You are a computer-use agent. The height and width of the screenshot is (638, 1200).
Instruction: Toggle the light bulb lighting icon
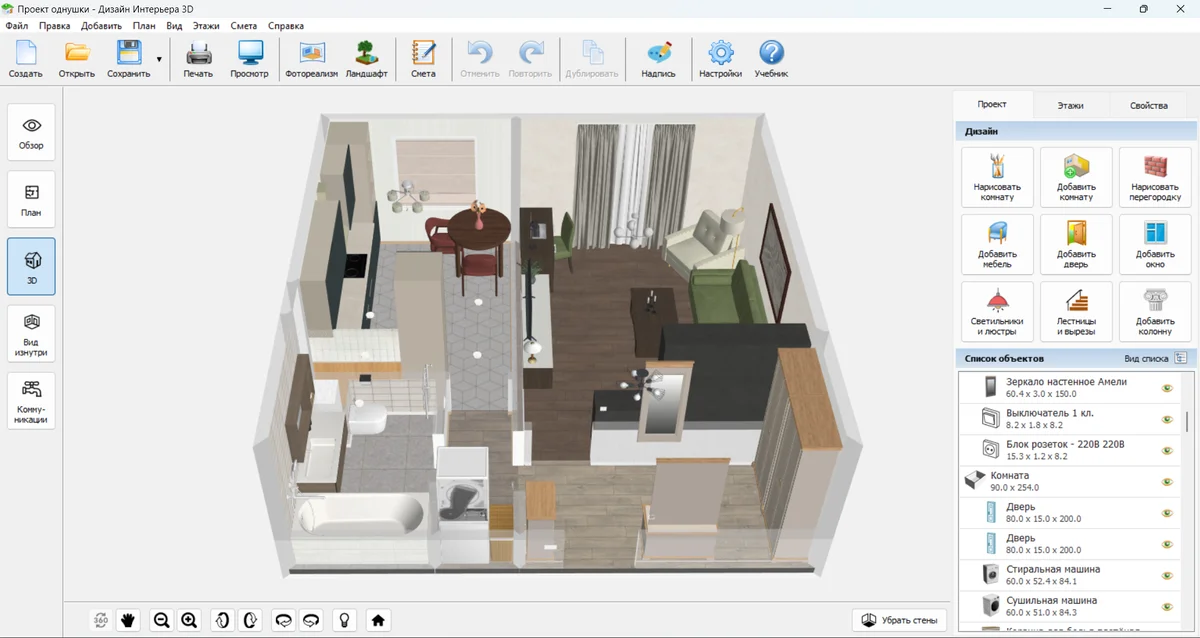tap(345, 620)
